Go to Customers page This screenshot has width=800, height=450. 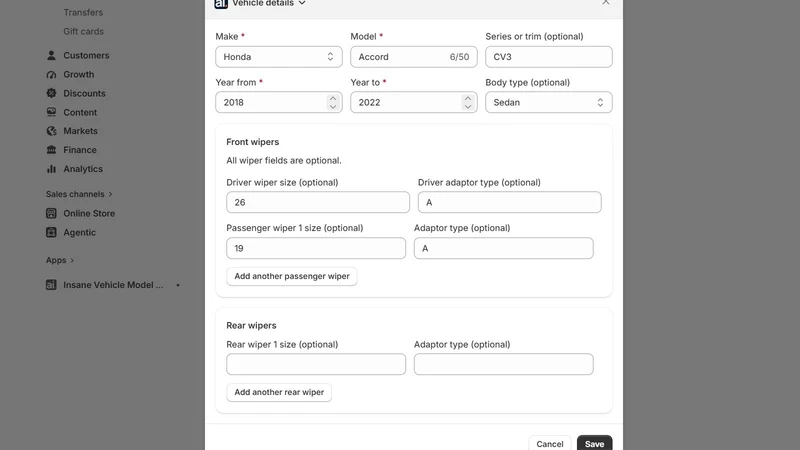click(x=86, y=55)
